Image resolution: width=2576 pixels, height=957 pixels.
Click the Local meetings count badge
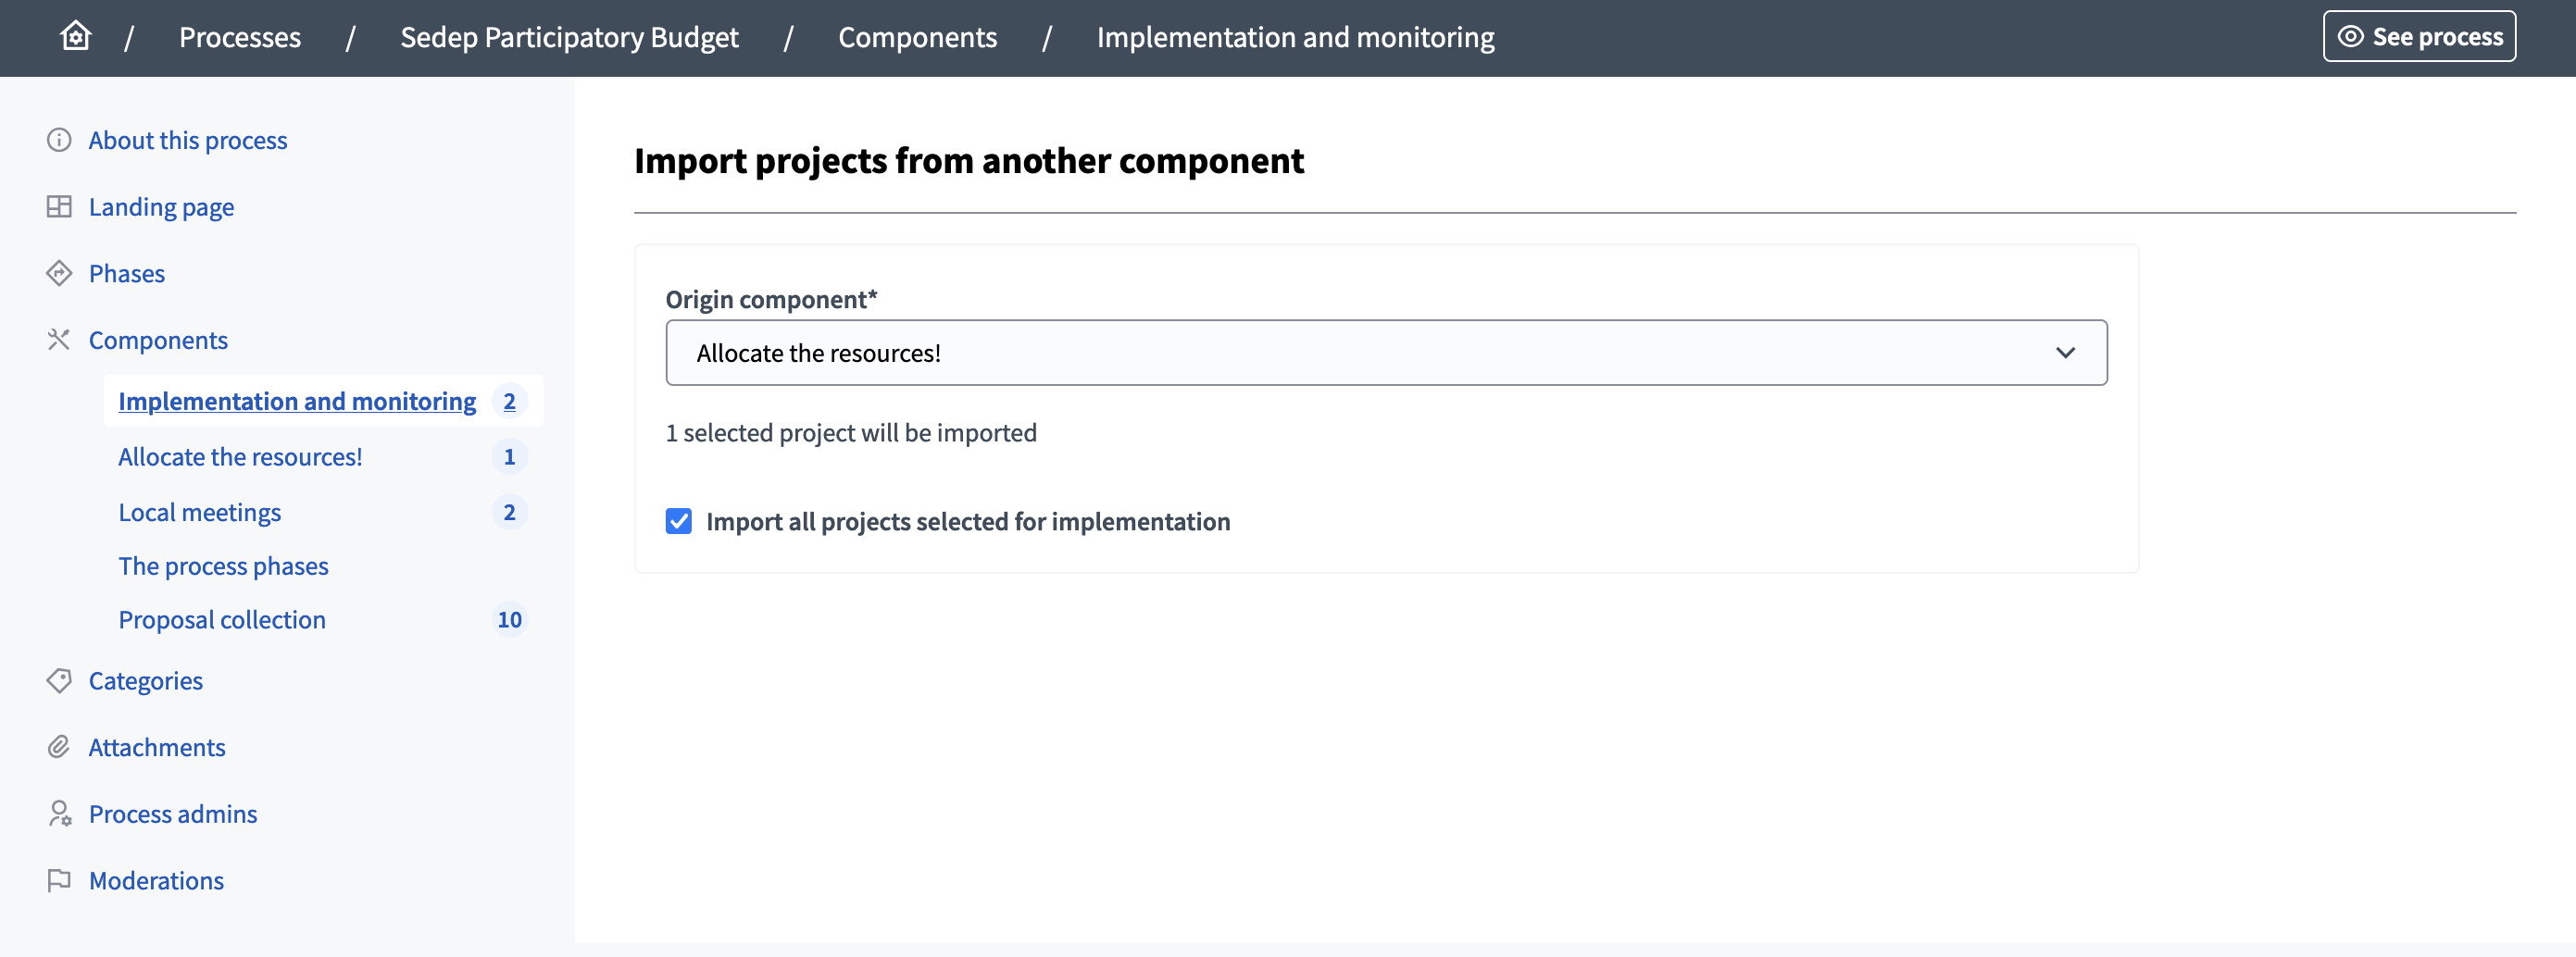510,511
